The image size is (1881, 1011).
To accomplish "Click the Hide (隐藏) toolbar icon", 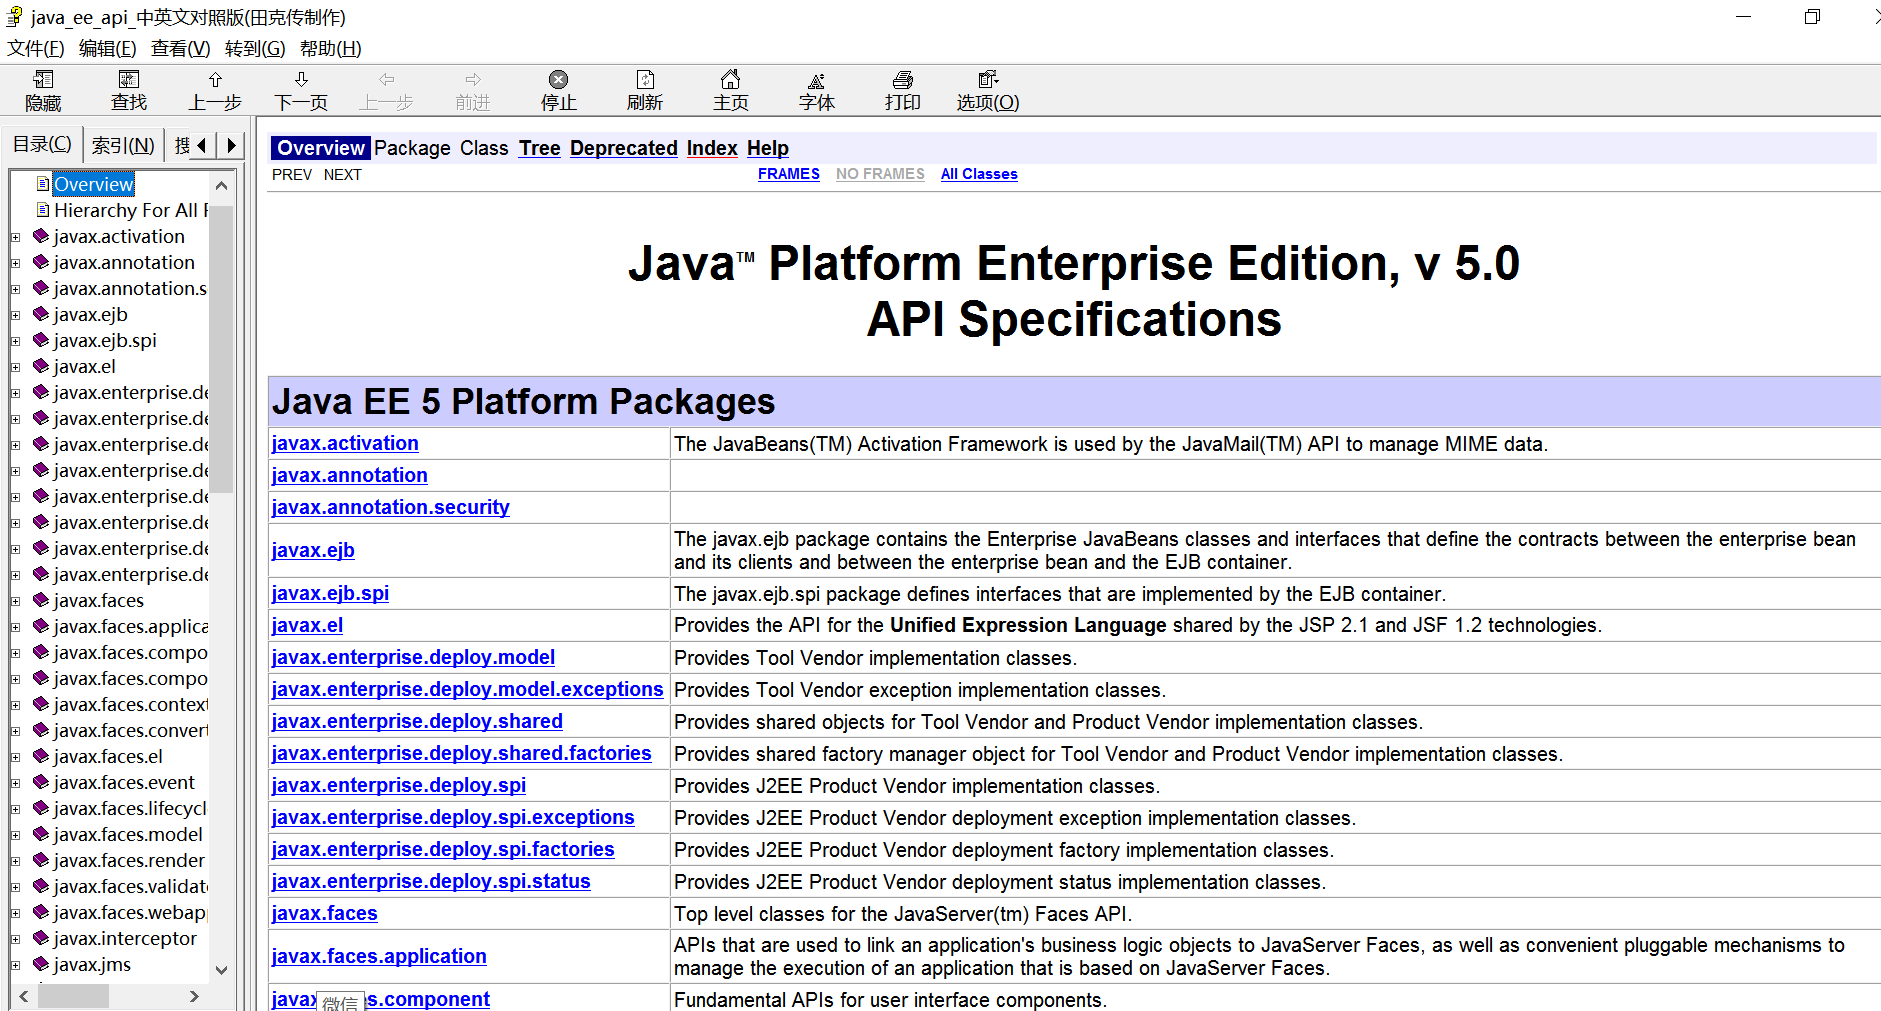I will pos(43,80).
